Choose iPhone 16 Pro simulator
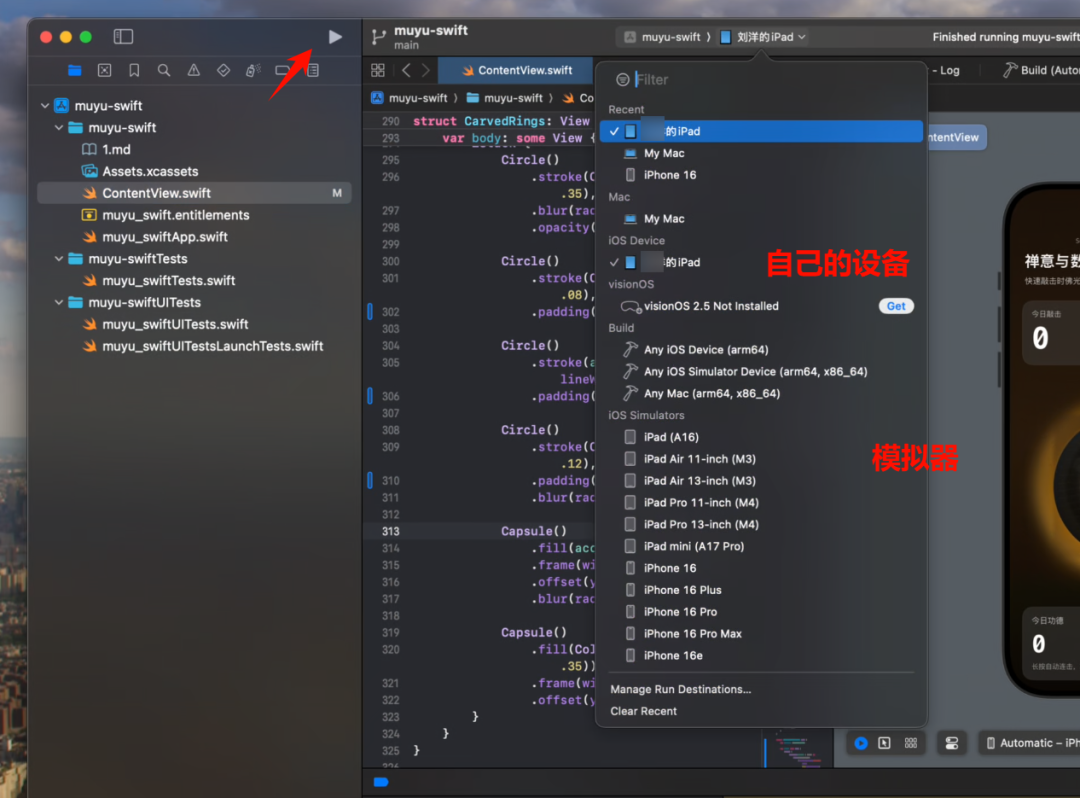Viewport: 1080px width, 798px height. click(761, 612)
